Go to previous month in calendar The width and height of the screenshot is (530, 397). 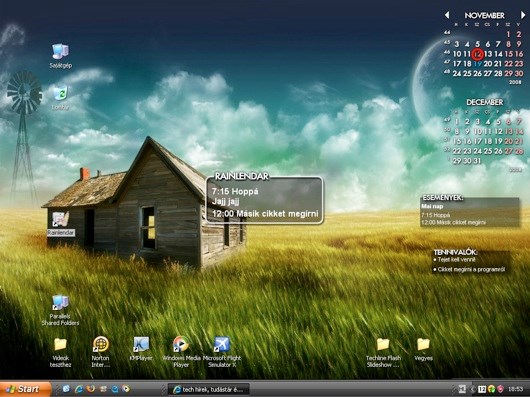click(447, 15)
